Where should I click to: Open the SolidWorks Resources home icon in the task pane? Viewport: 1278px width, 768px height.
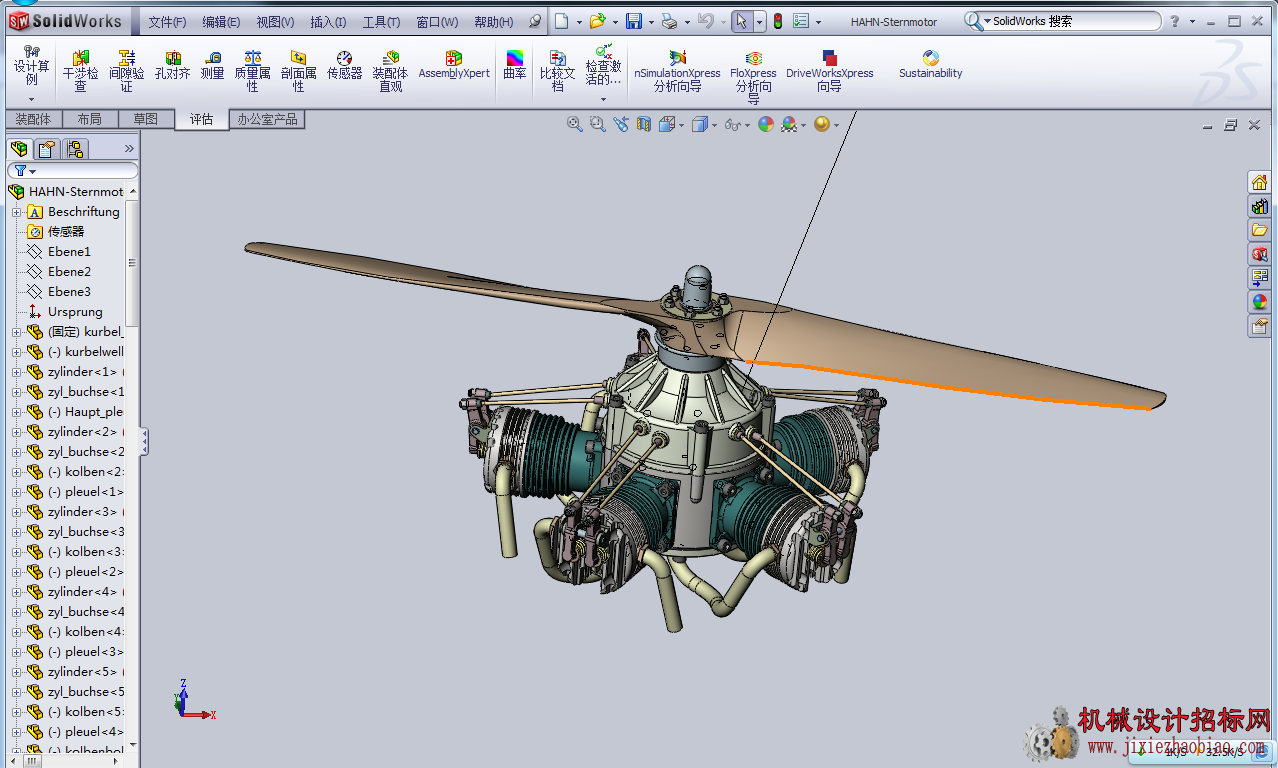coord(1259,182)
